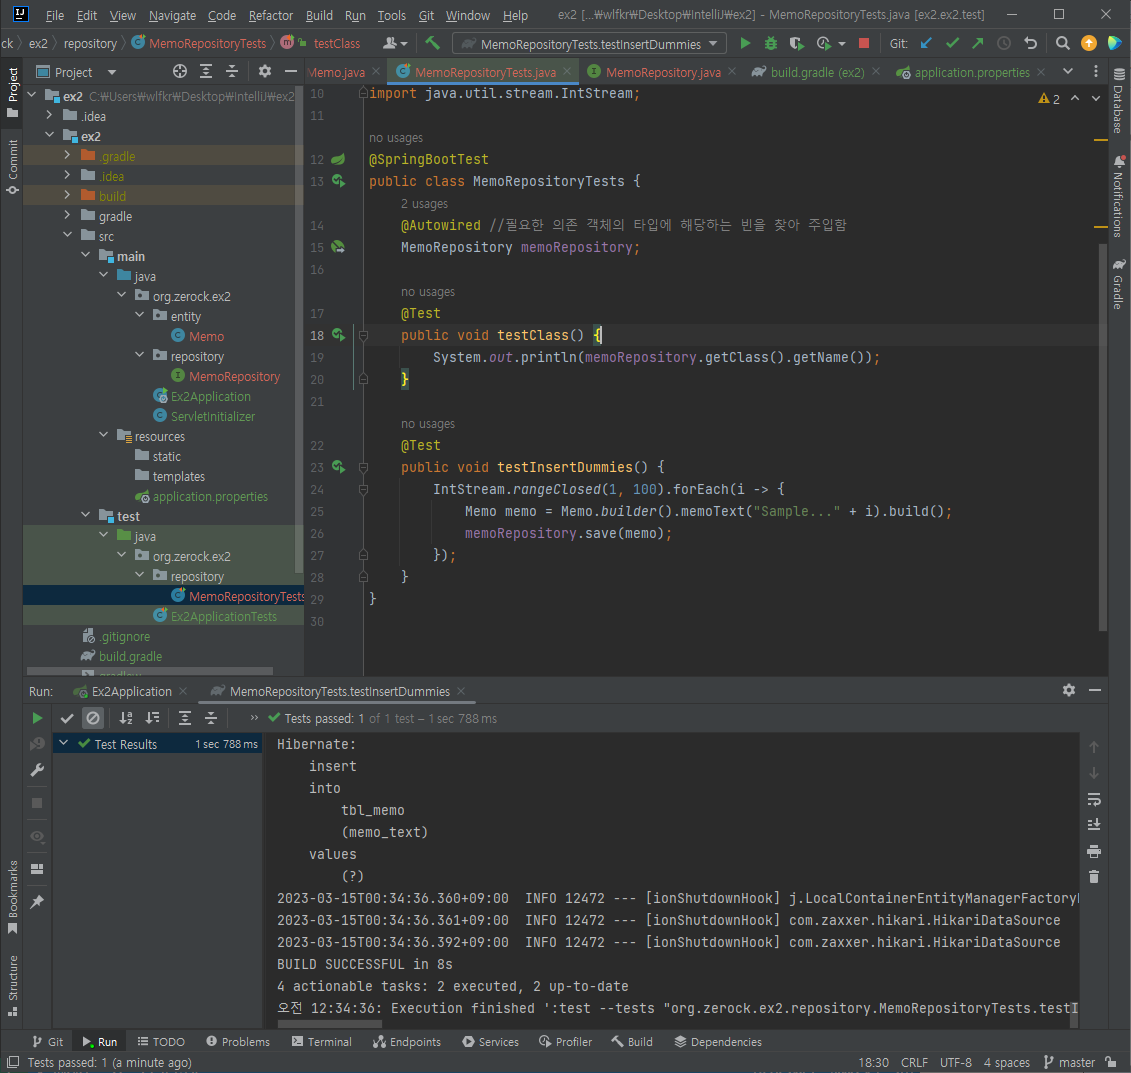Image resolution: width=1131 pixels, height=1073 pixels.
Task: Switch to Ex2Application run tab
Action: [131, 692]
